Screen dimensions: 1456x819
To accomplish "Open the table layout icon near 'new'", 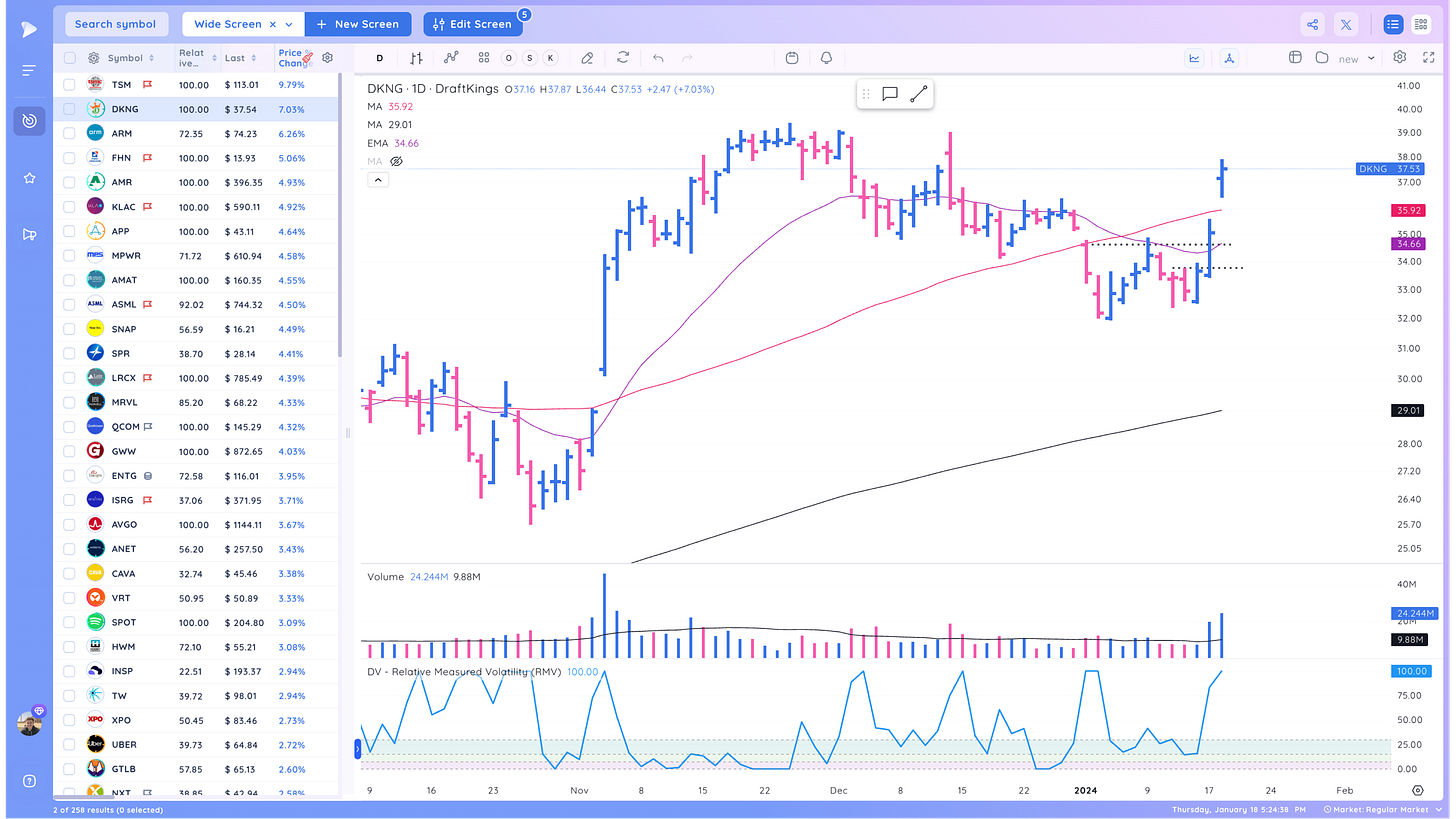I will click(1295, 58).
